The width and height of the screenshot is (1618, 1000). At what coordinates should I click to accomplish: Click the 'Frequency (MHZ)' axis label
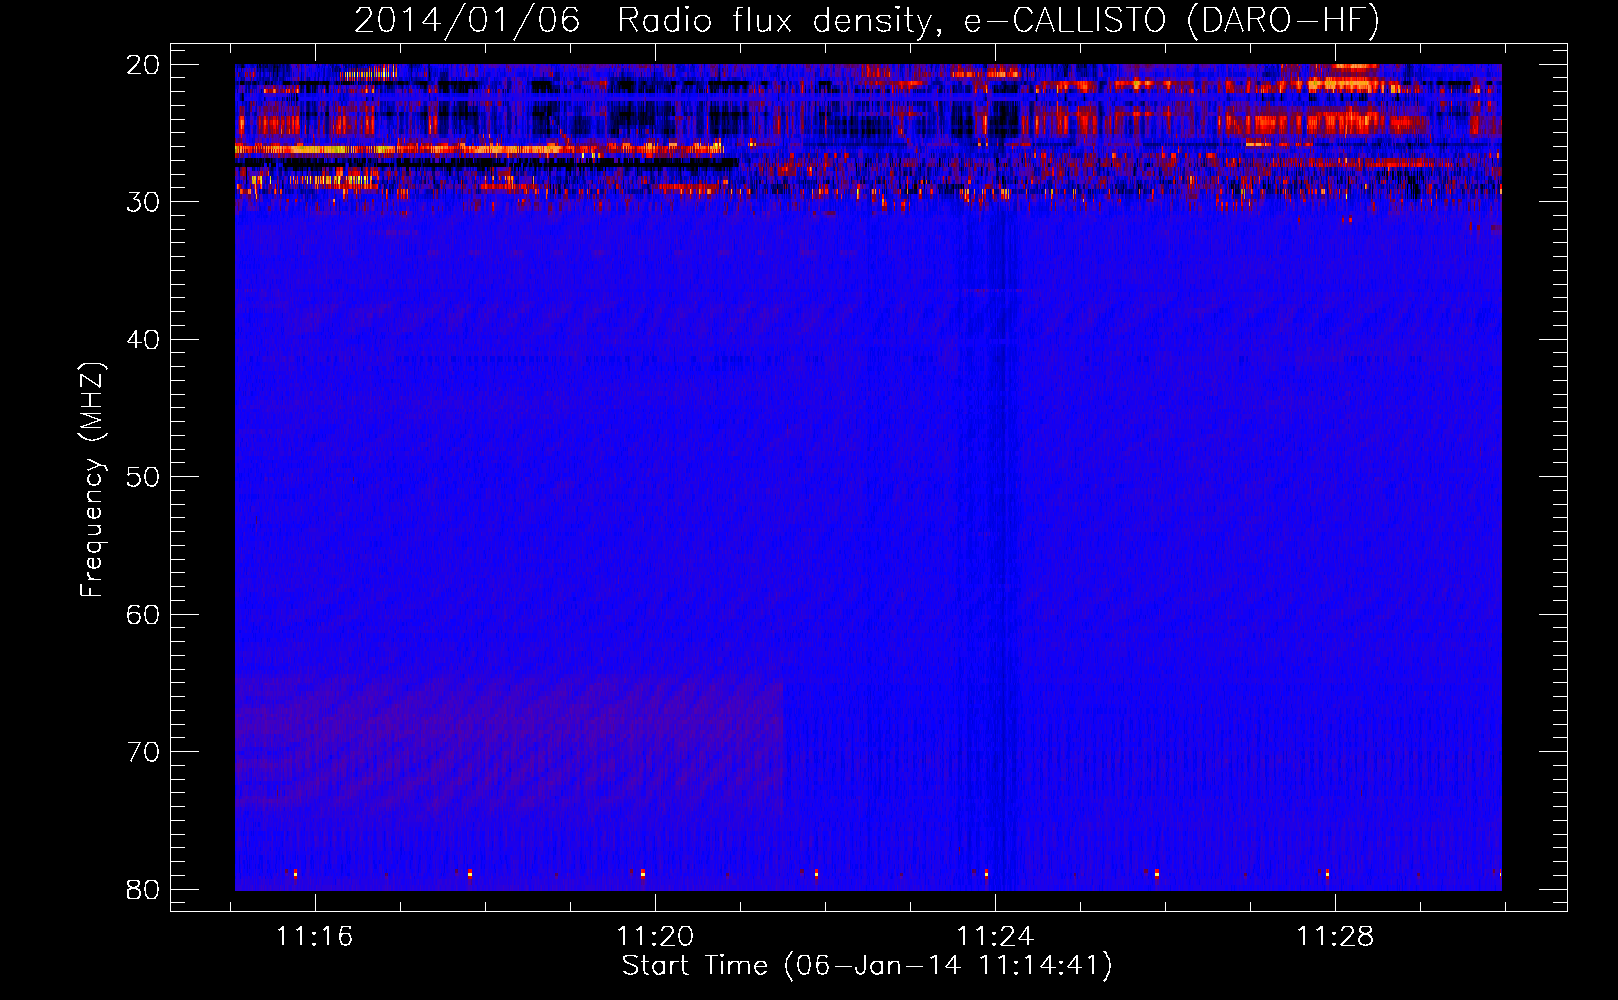click(92, 480)
